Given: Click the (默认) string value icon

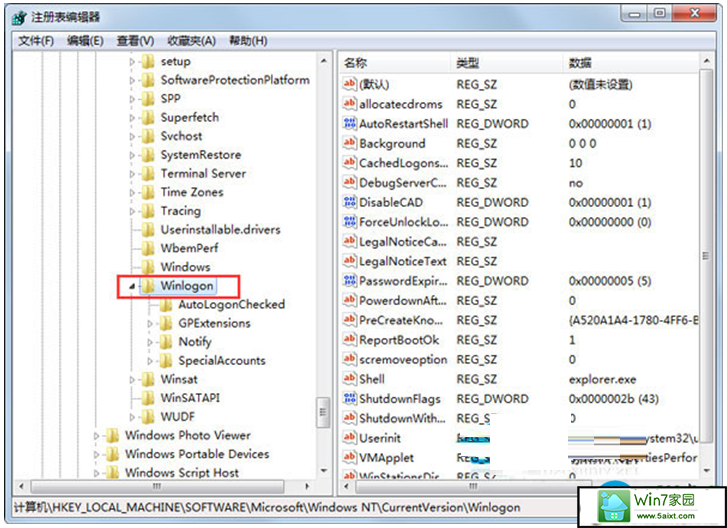Looking at the screenshot, I should click(x=350, y=84).
